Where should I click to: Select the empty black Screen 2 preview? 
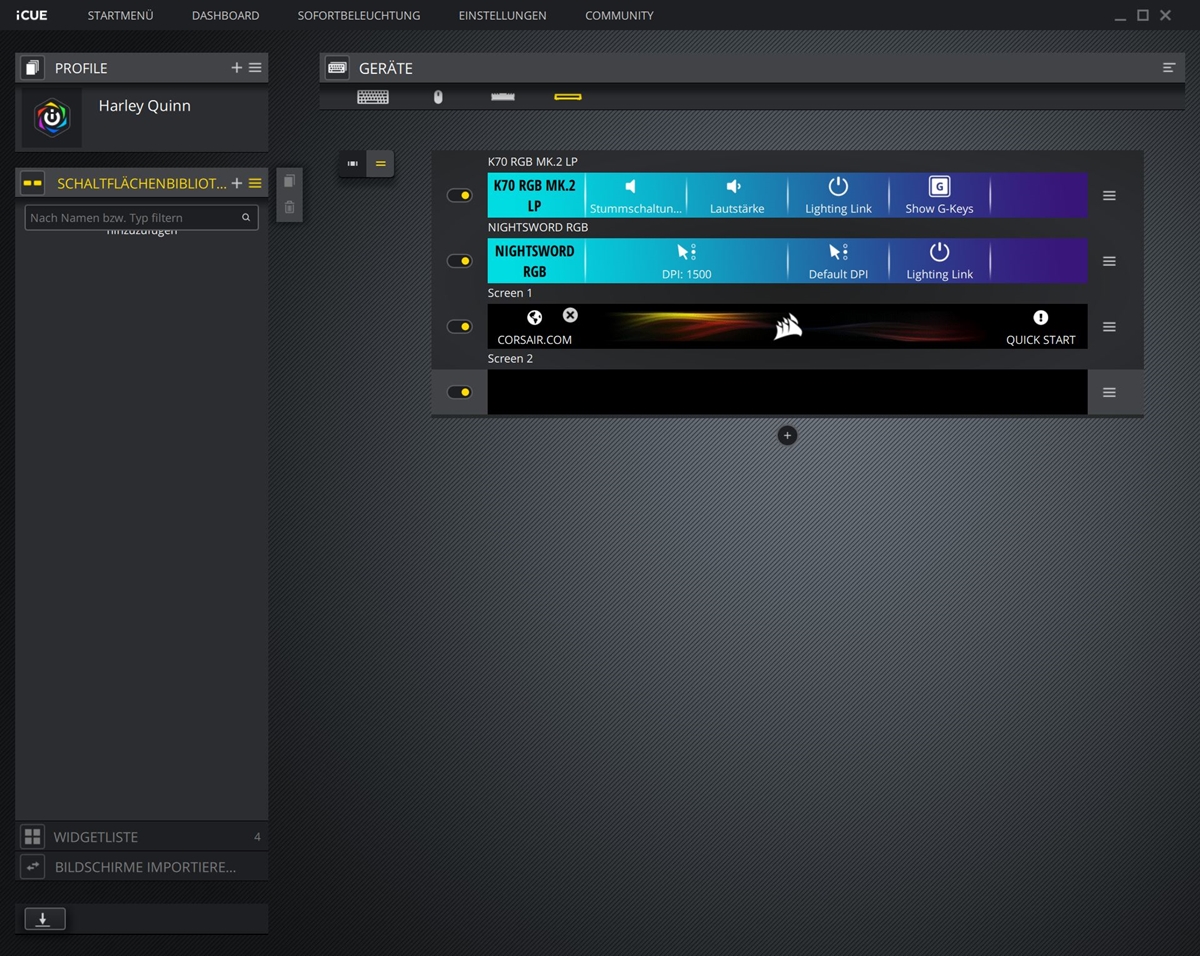[x=787, y=392]
